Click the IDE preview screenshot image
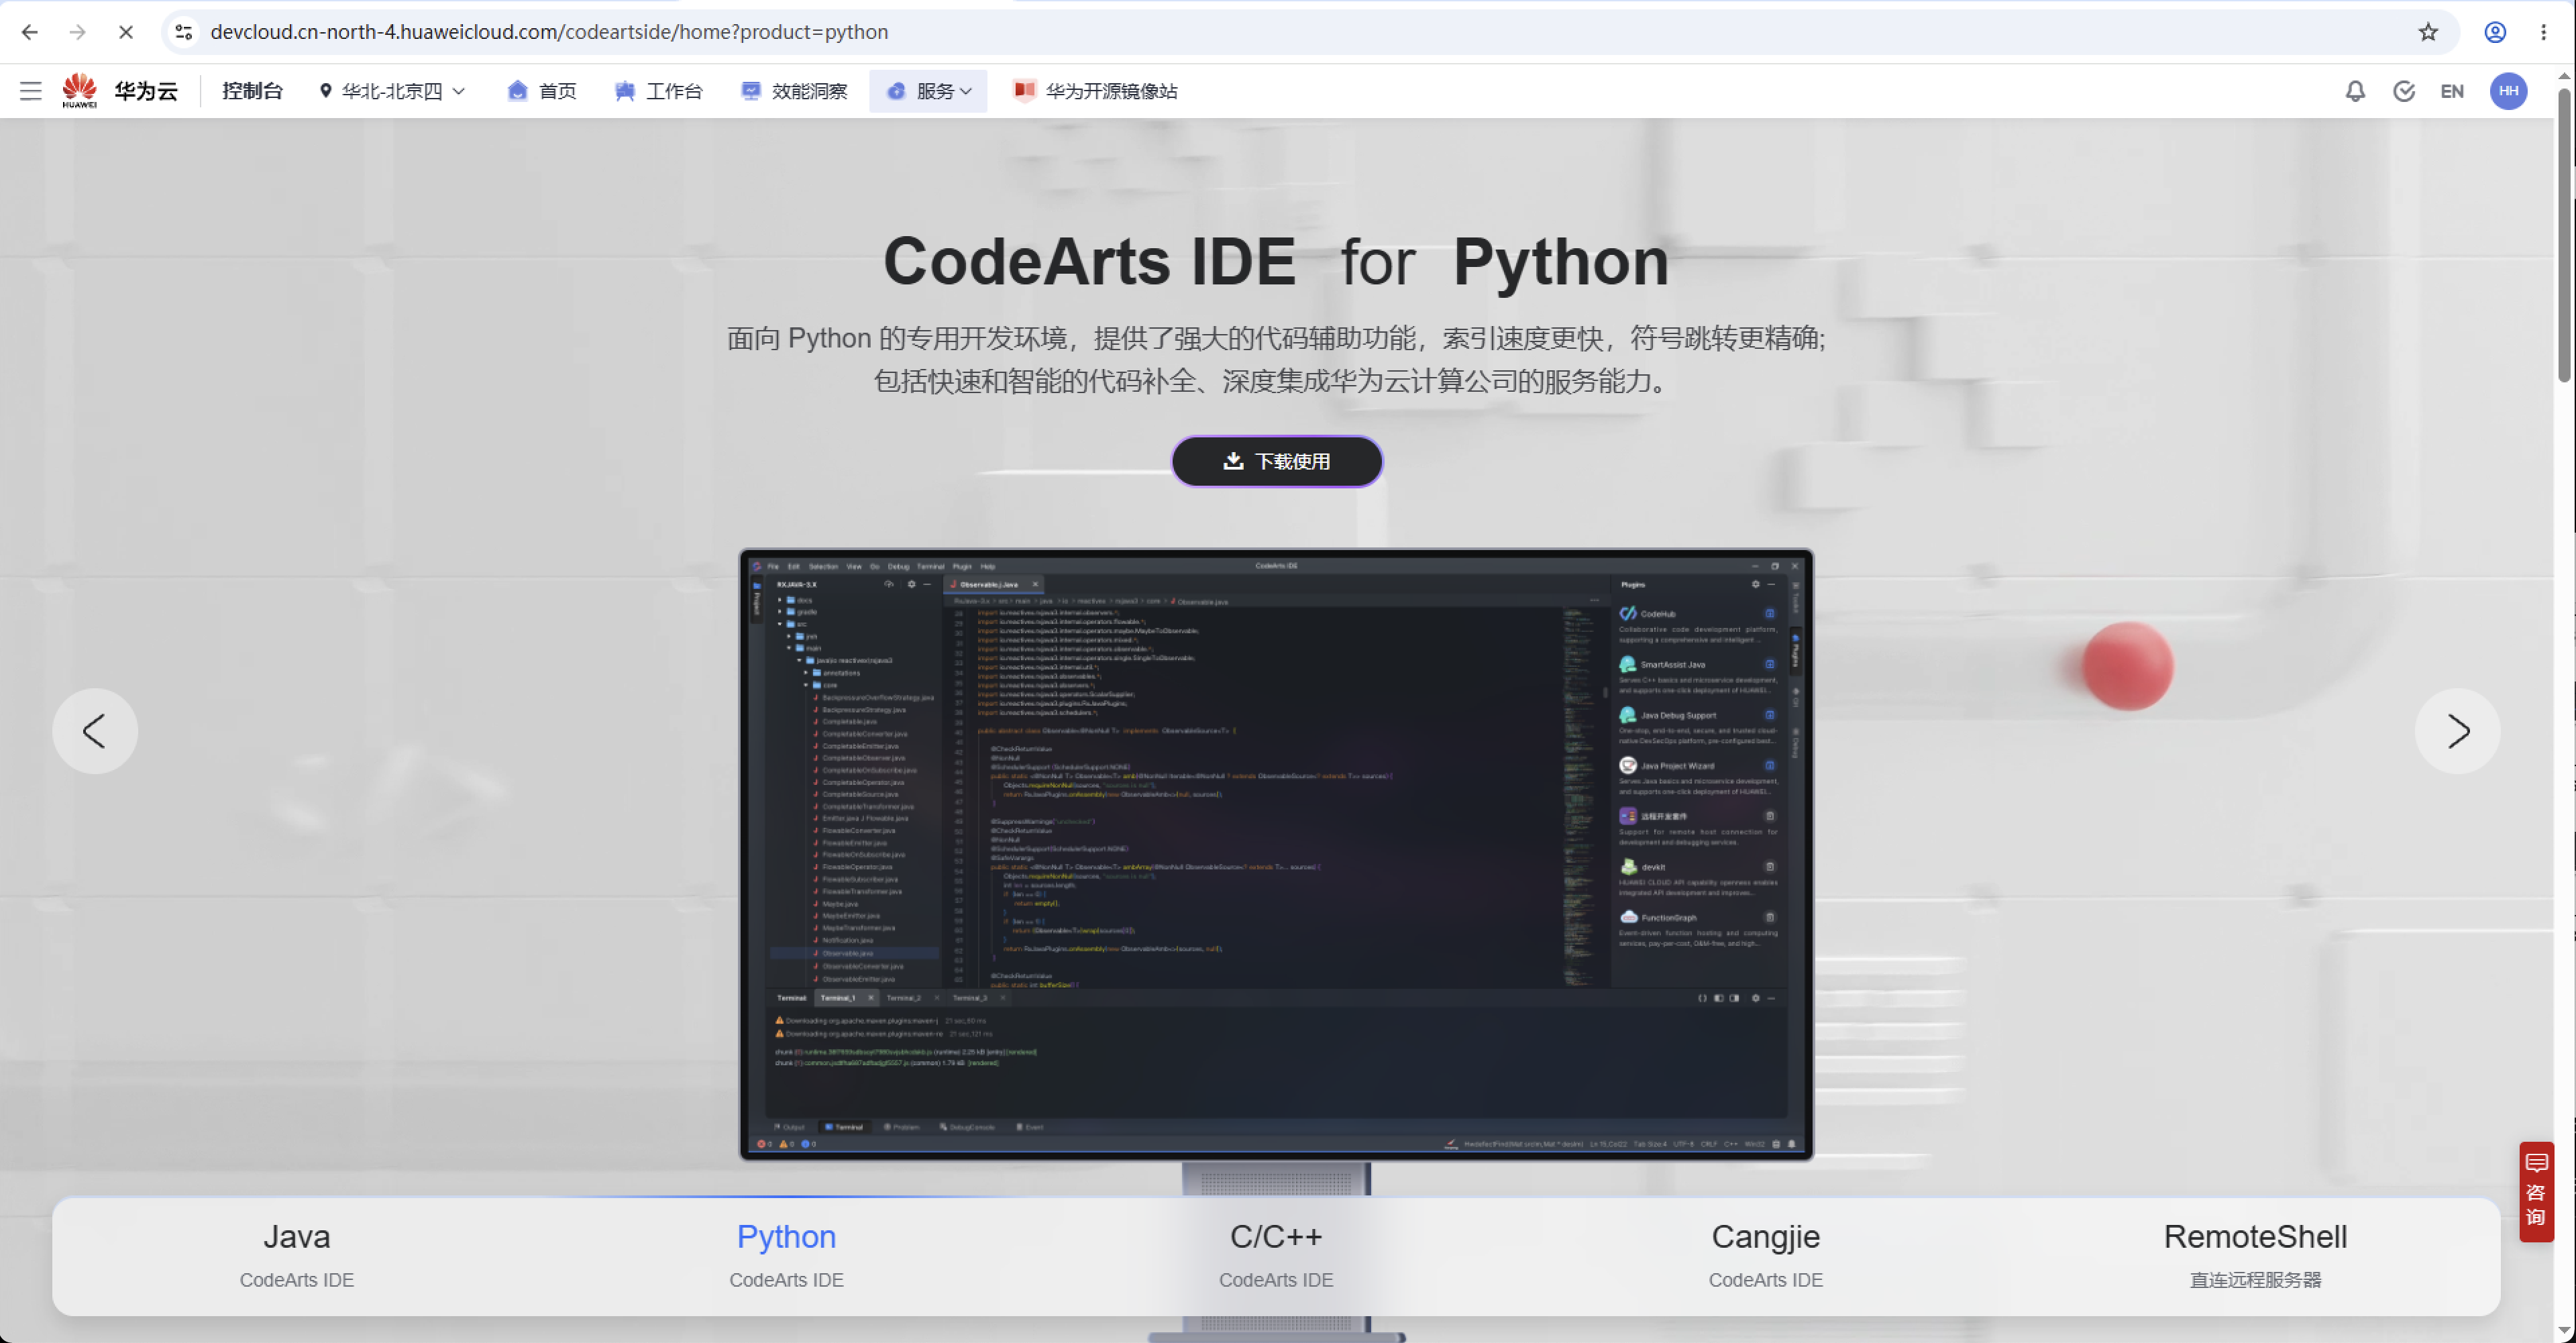This screenshot has width=2576, height=1343. point(1276,854)
